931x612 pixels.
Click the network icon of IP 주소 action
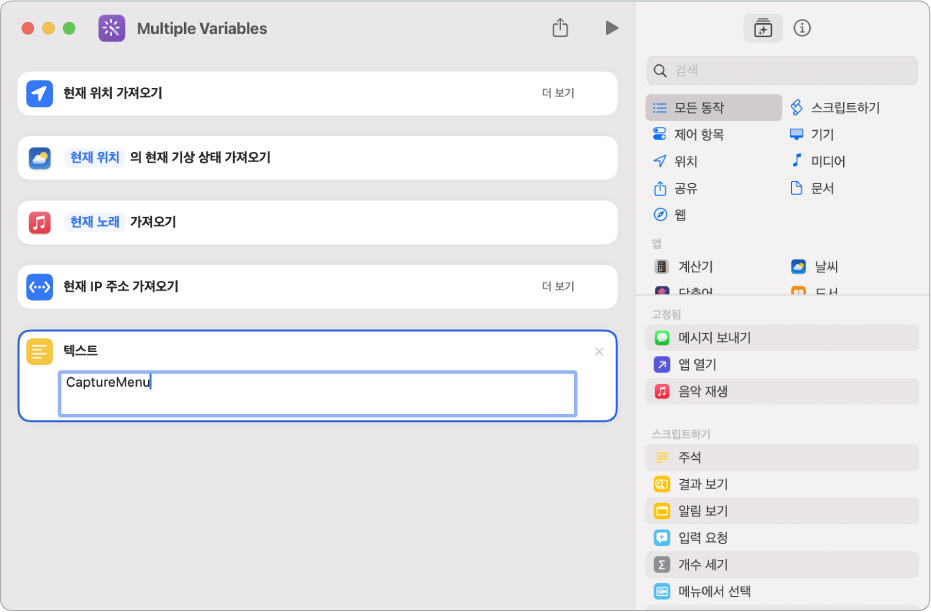coord(40,287)
